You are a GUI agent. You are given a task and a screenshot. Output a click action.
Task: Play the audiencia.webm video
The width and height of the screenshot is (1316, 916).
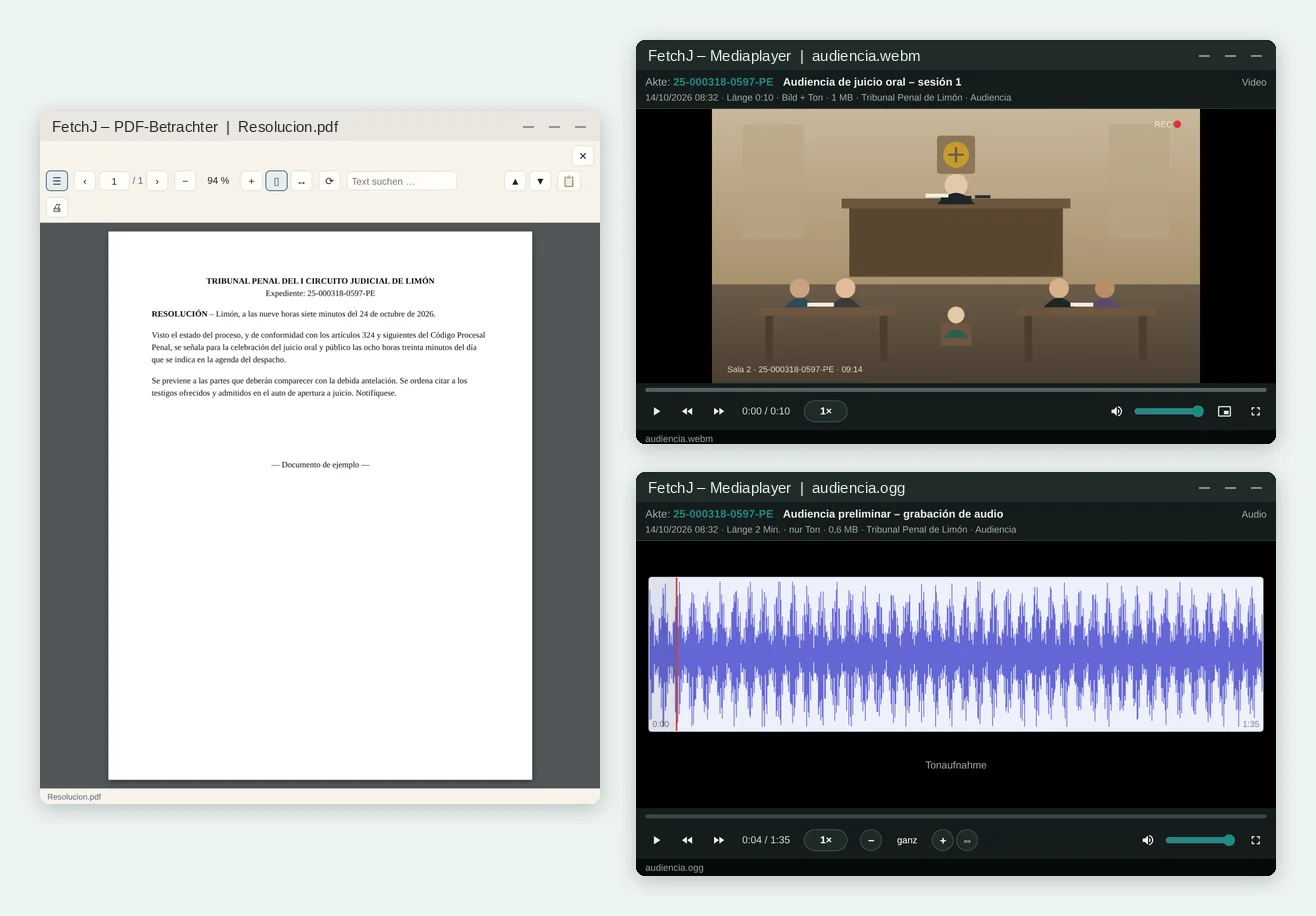pyautogui.click(x=656, y=411)
